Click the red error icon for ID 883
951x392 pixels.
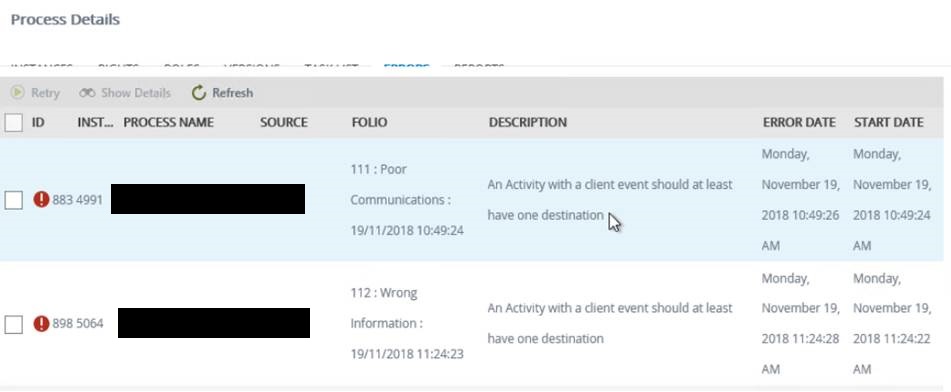[x=41, y=199]
